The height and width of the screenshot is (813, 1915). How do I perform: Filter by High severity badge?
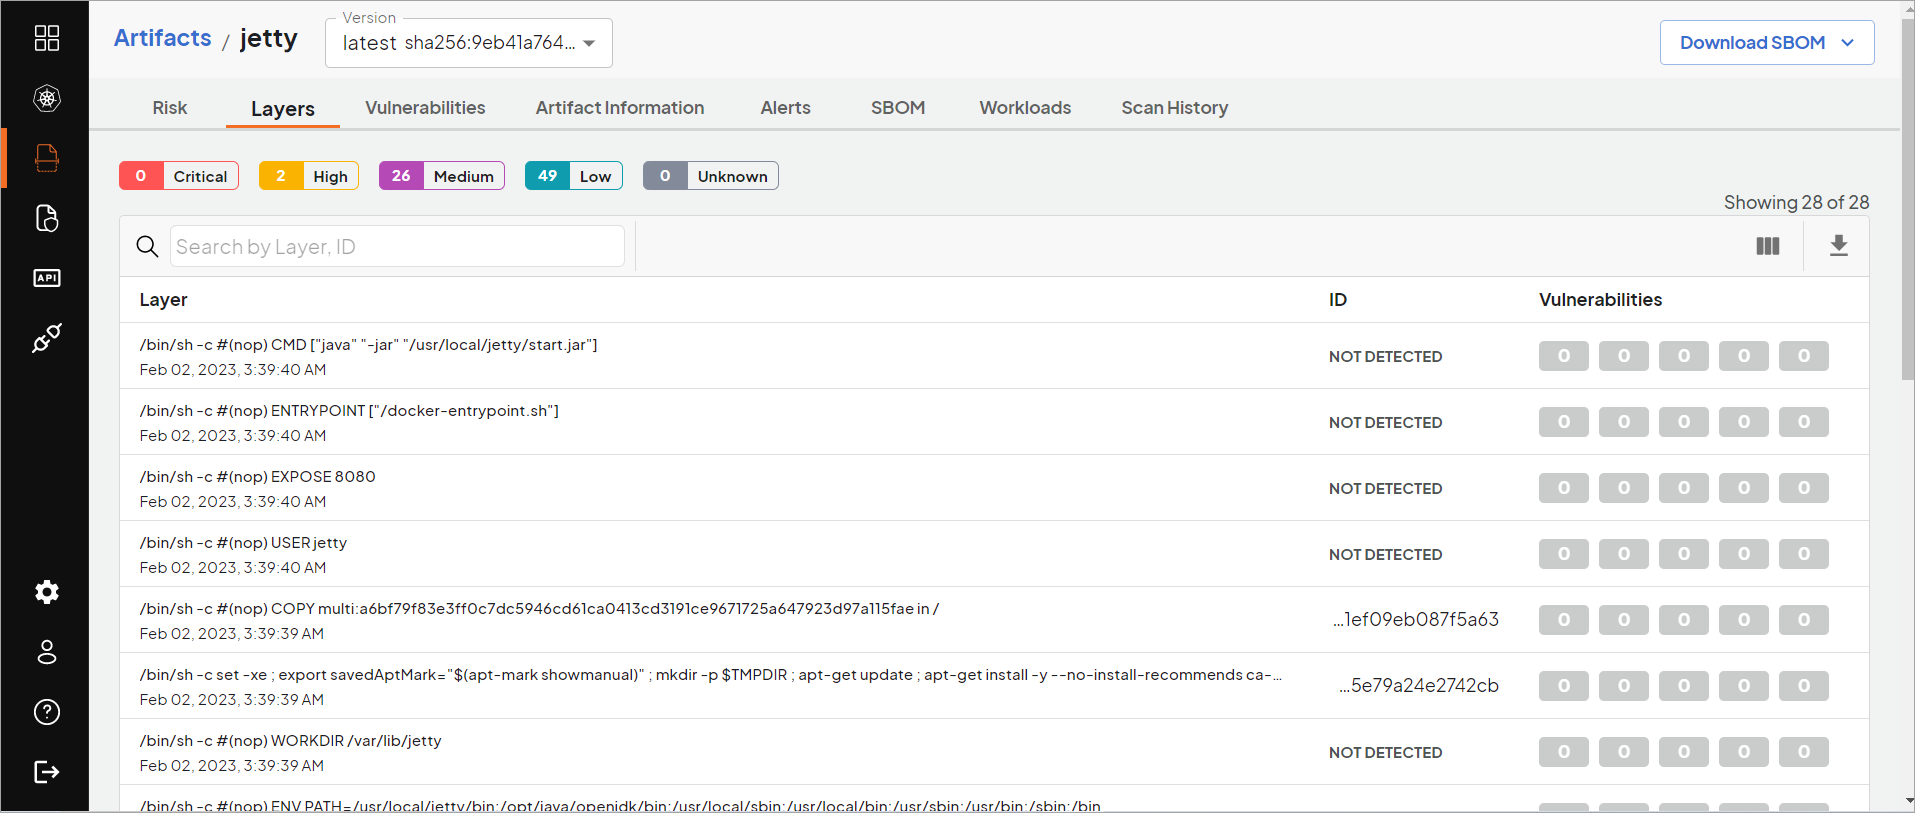(309, 176)
